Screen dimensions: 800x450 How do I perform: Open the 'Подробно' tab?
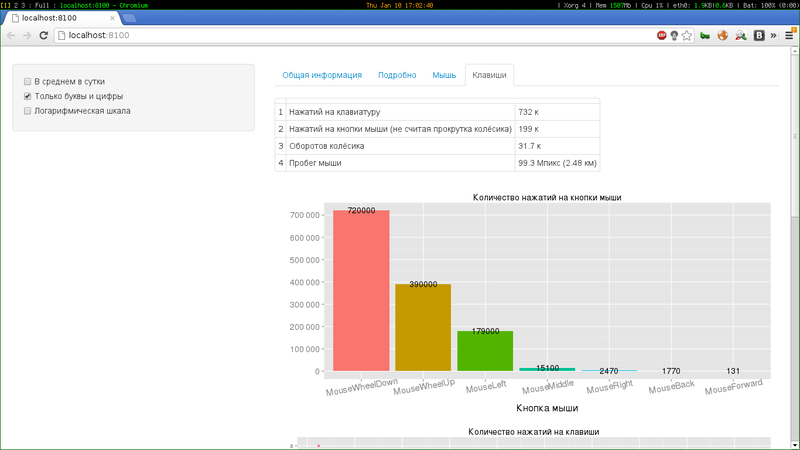click(x=397, y=75)
